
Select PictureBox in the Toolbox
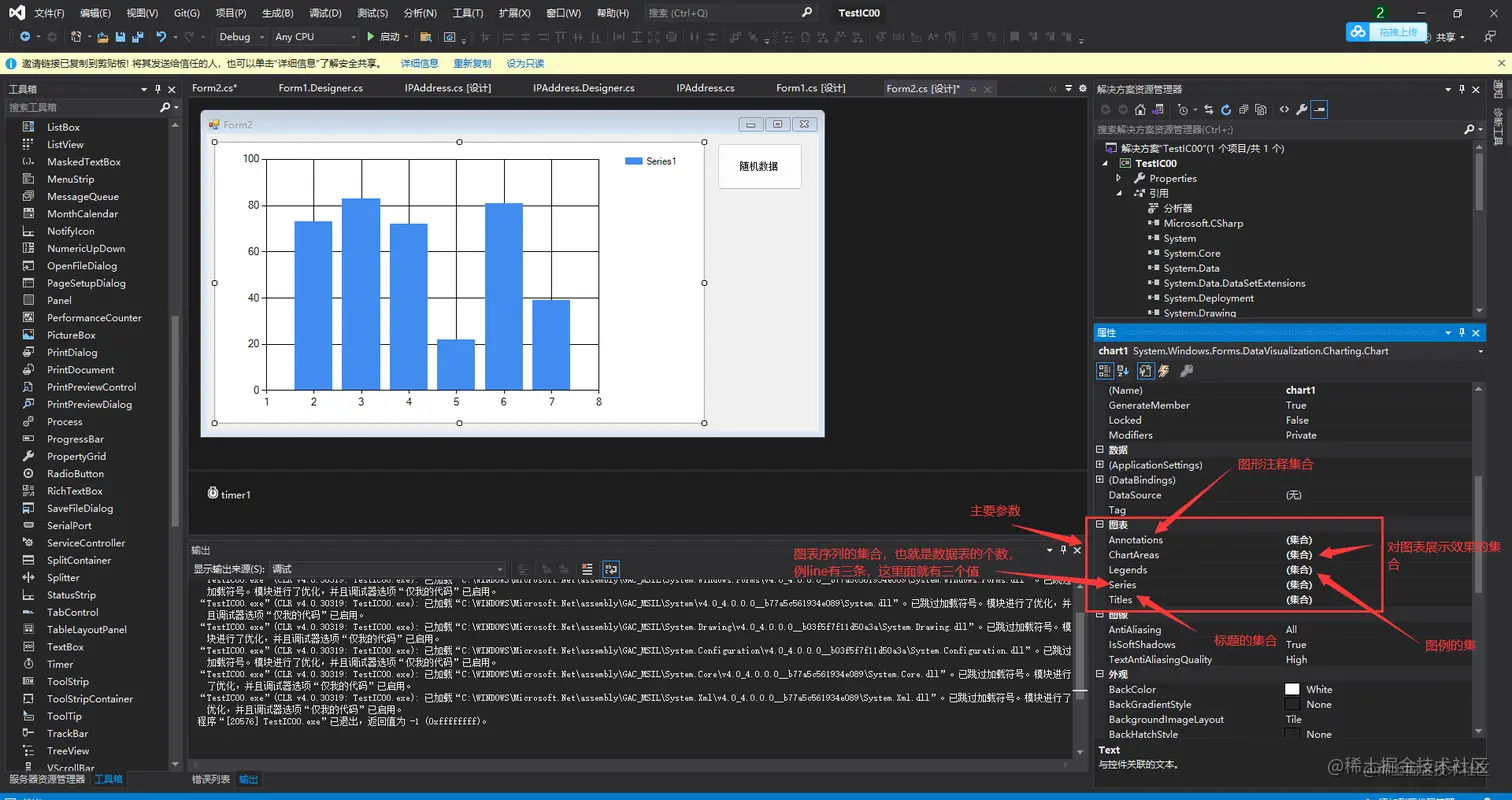71,335
